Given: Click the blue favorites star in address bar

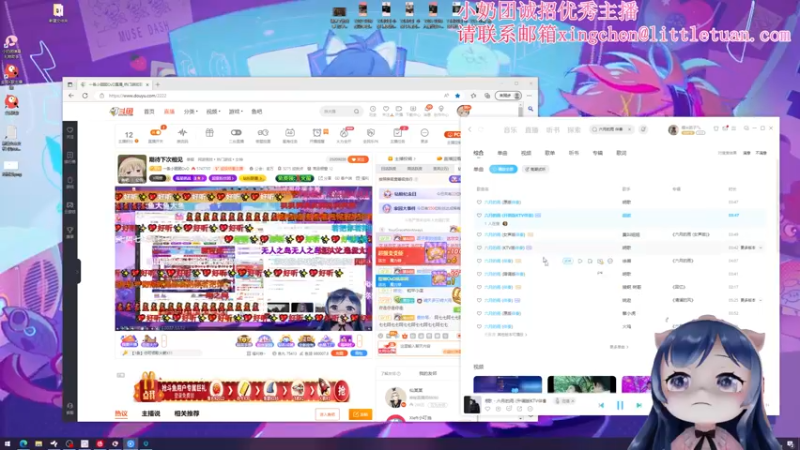Looking at the screenshot, I should point(458,95).
